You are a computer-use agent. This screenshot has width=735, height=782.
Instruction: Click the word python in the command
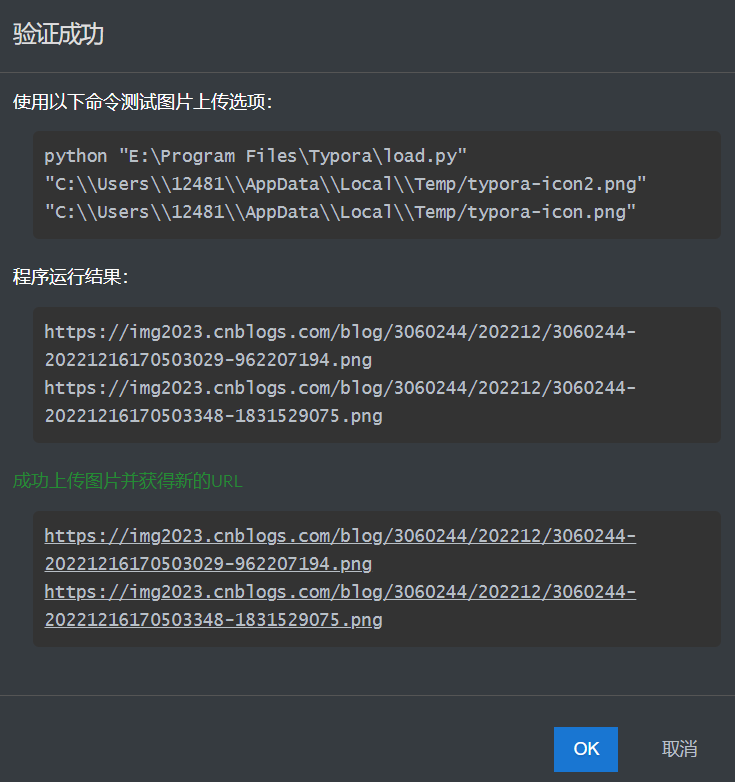click(76, 156)
